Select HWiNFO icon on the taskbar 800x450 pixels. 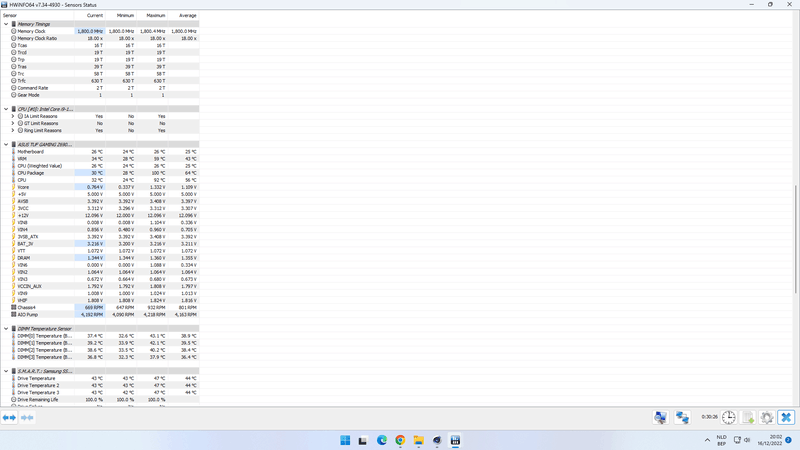pos(455,440)
